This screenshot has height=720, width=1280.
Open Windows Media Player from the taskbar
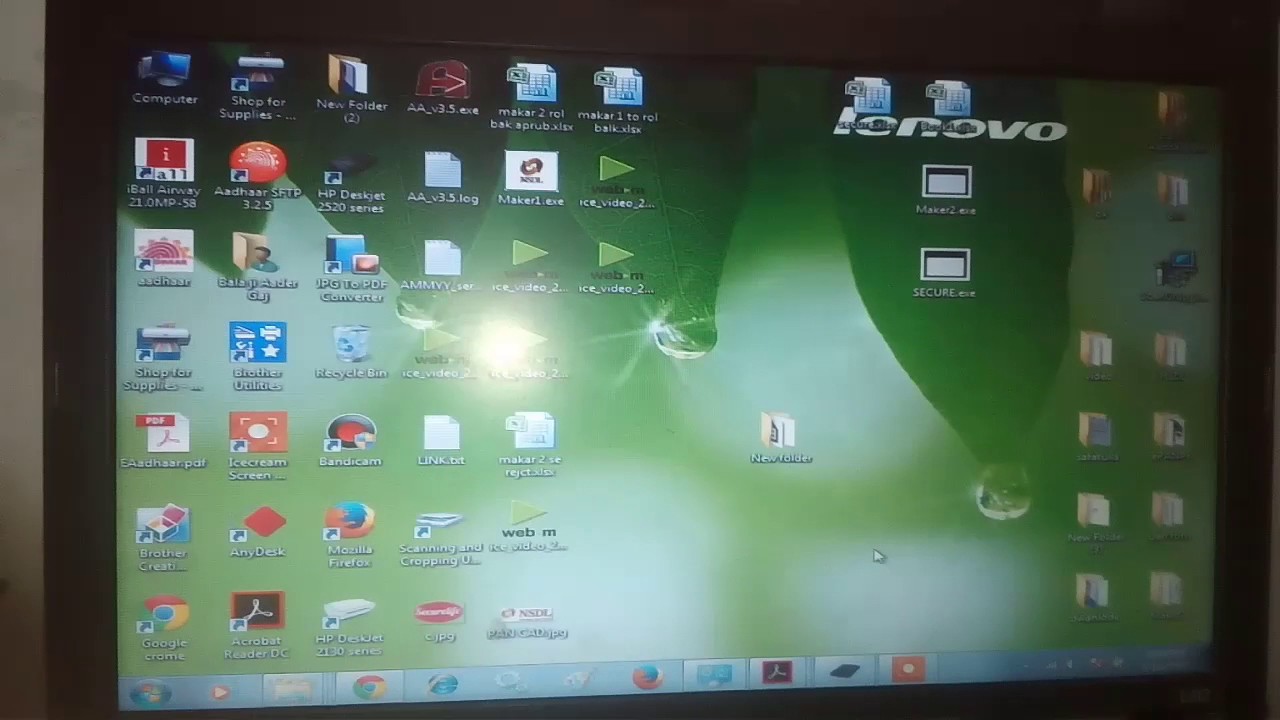220,691
